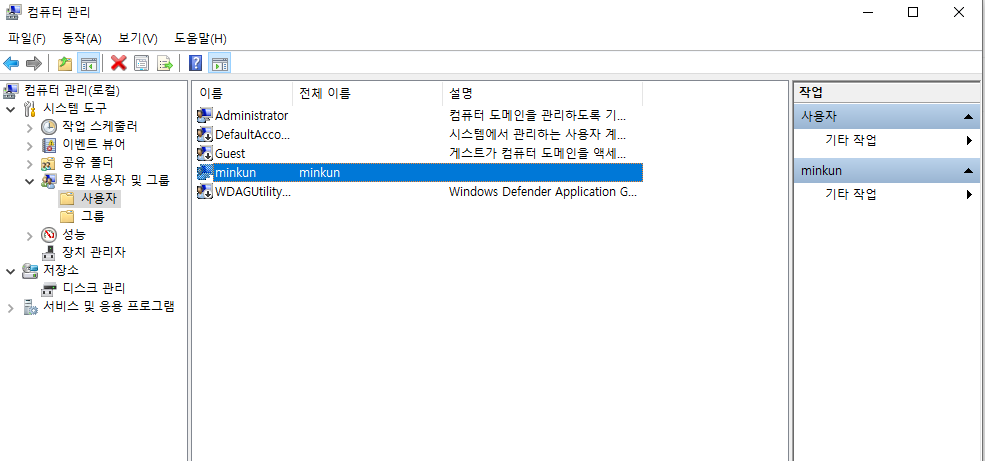Click the 작업 pane header

886,93
